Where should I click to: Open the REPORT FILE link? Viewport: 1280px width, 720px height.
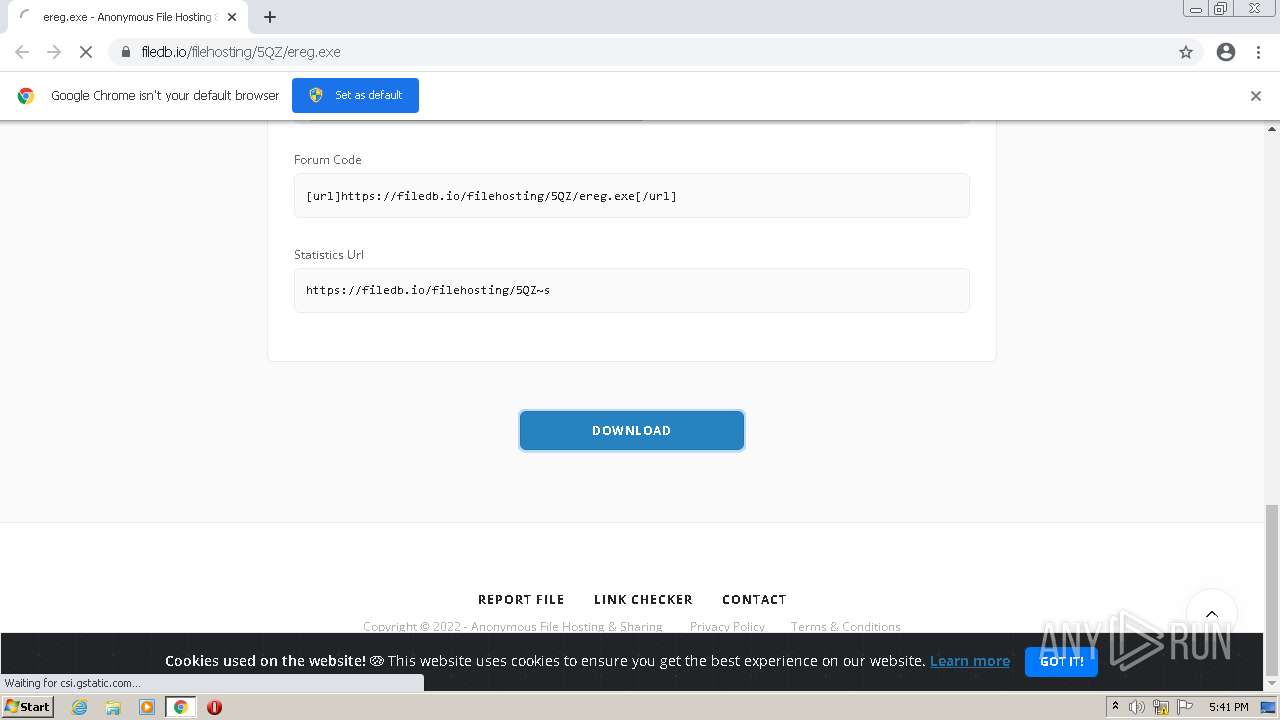521,599
